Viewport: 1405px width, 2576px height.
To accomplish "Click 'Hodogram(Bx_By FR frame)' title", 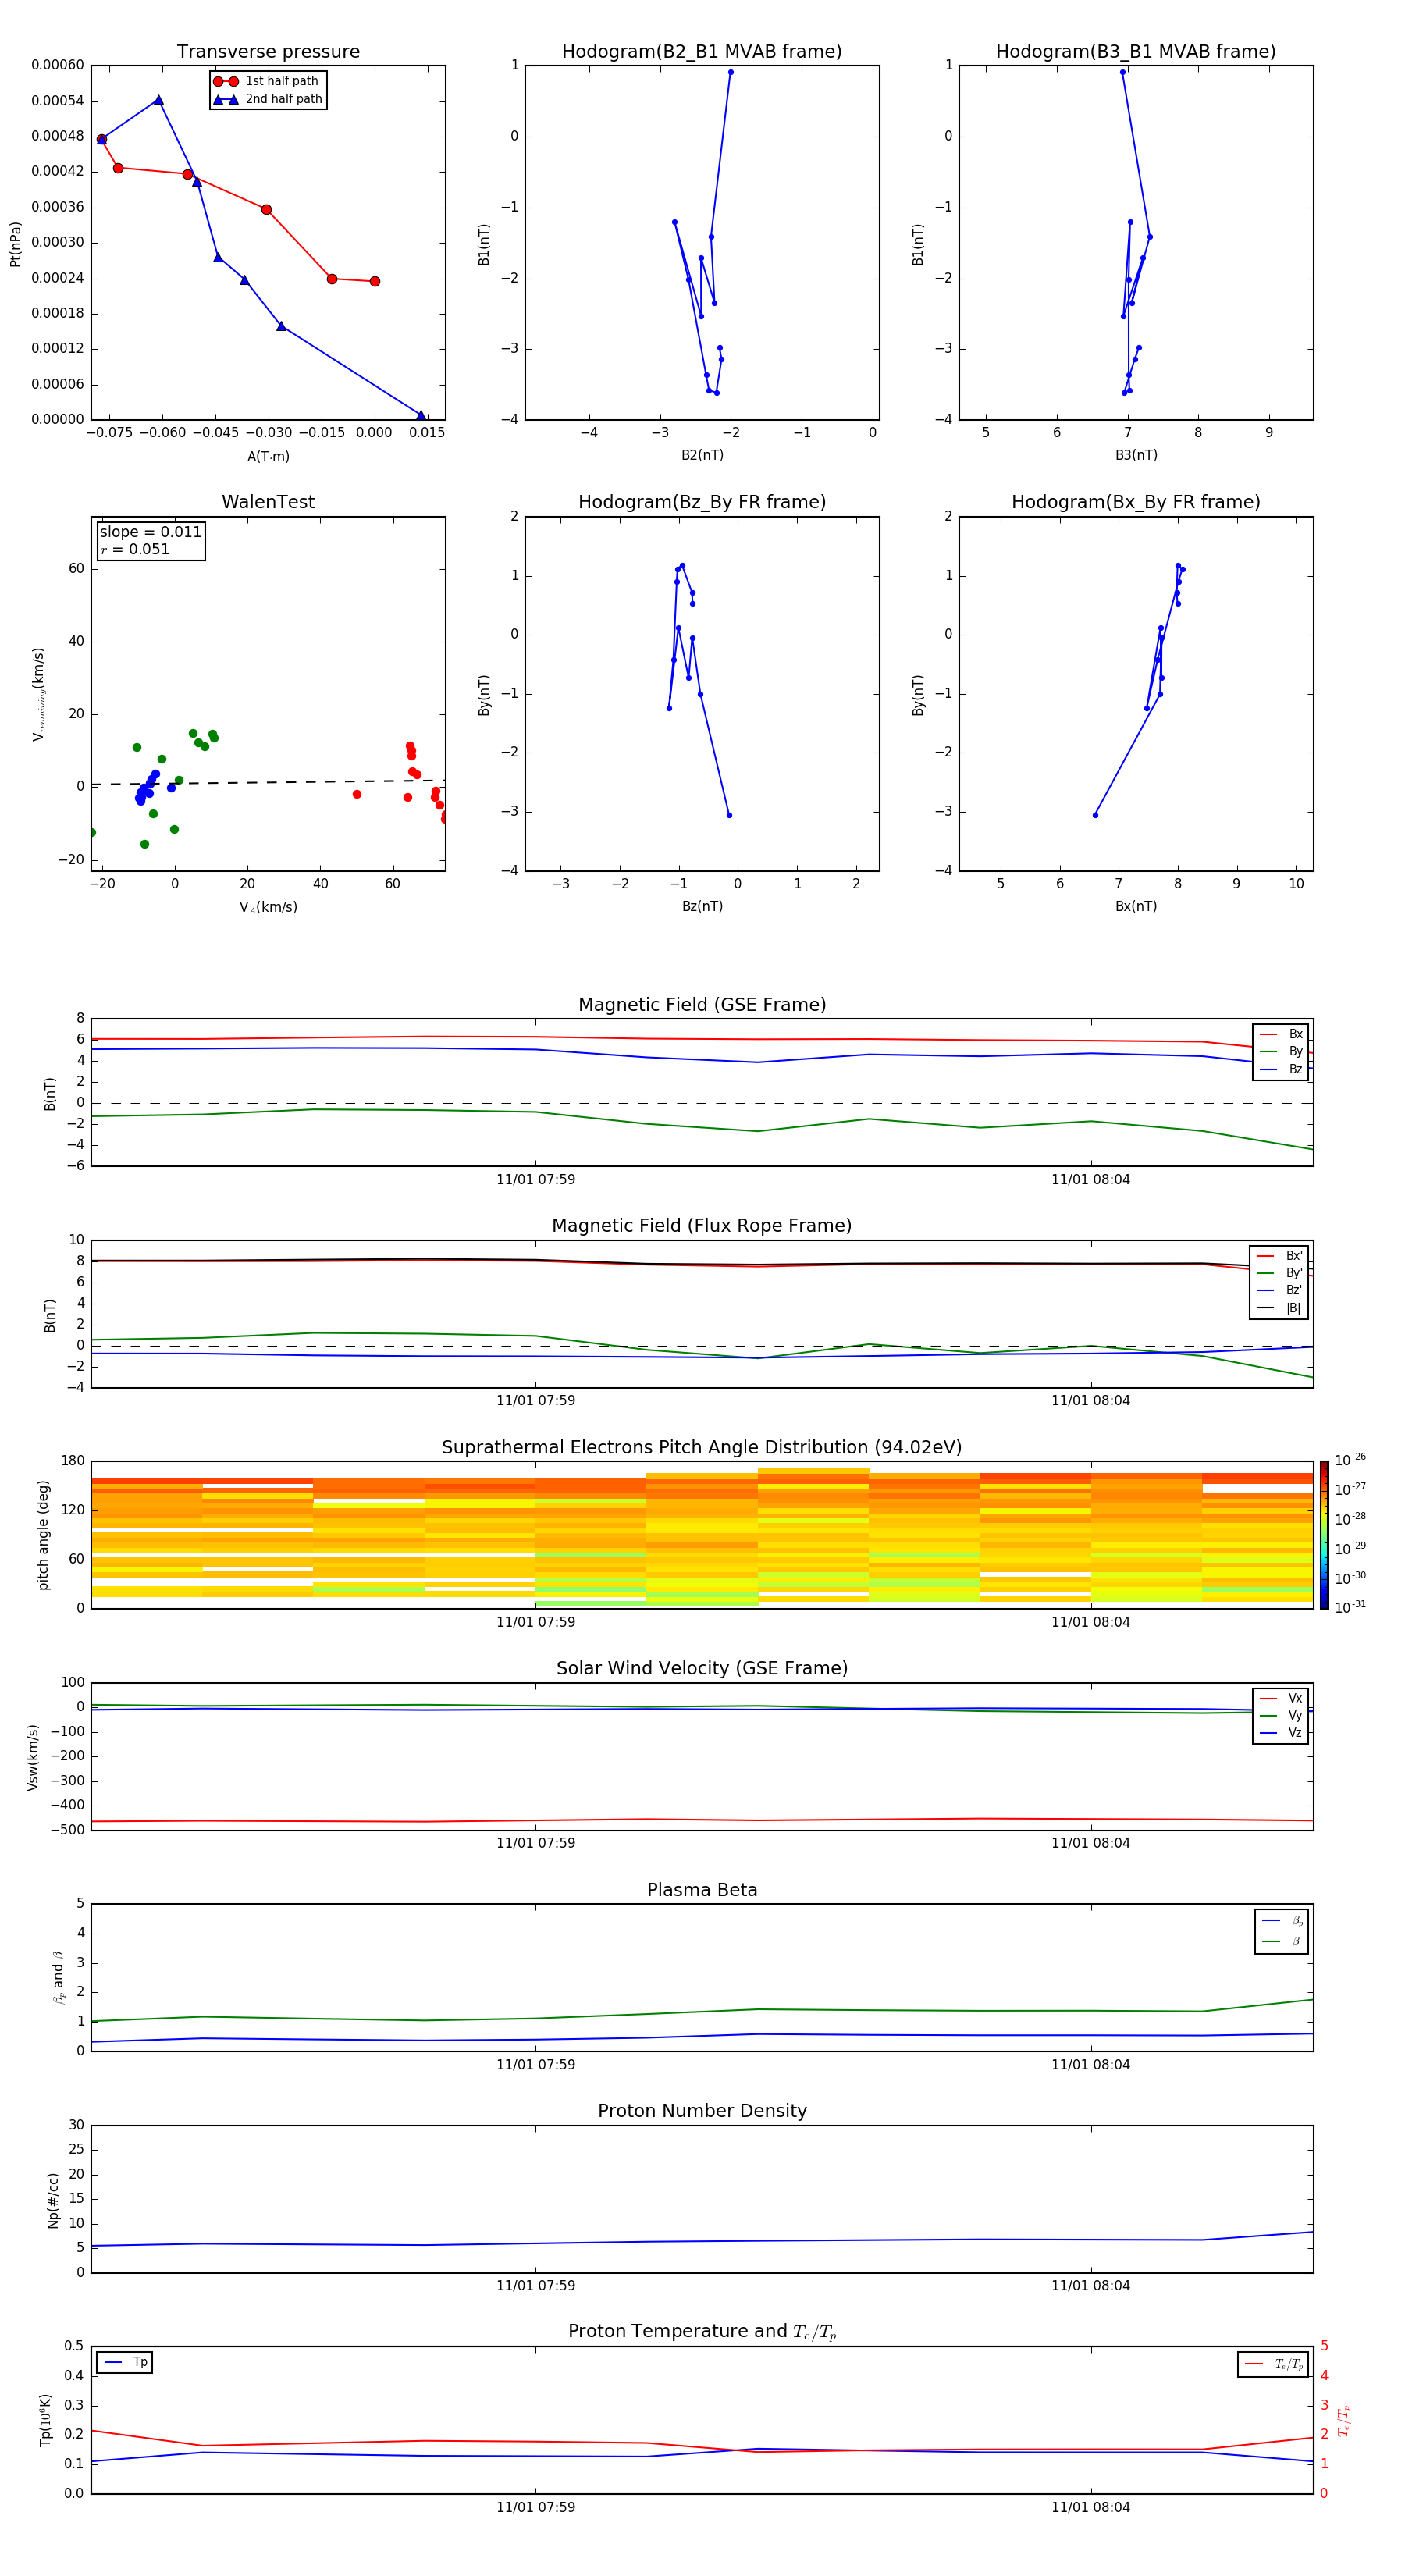I will (1136, 502).
